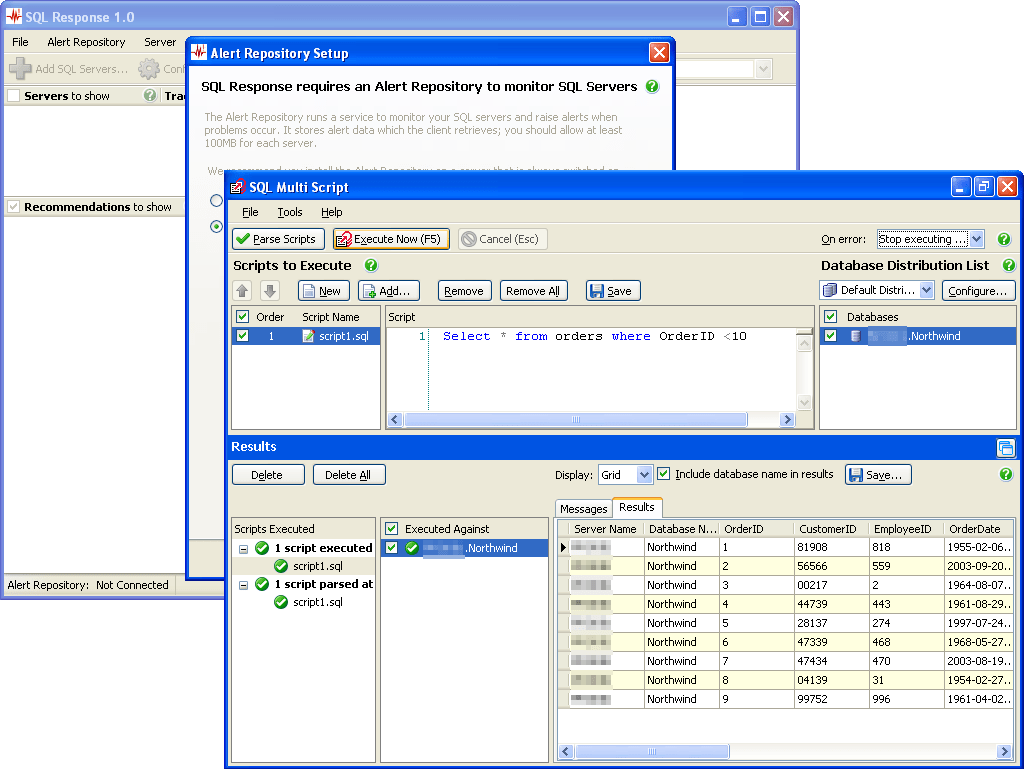Image resolution: width=1024 pixels, height=769 pixels.
Task: Click CustomerID column header
Action: (829, 529)
